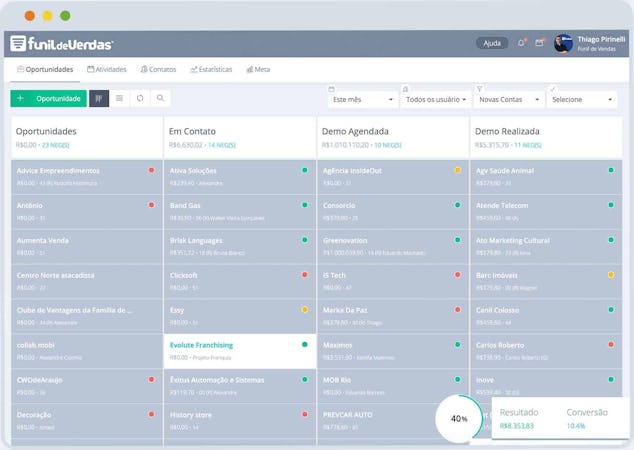Open the Todos os usuário dropdown

point(435,99)
